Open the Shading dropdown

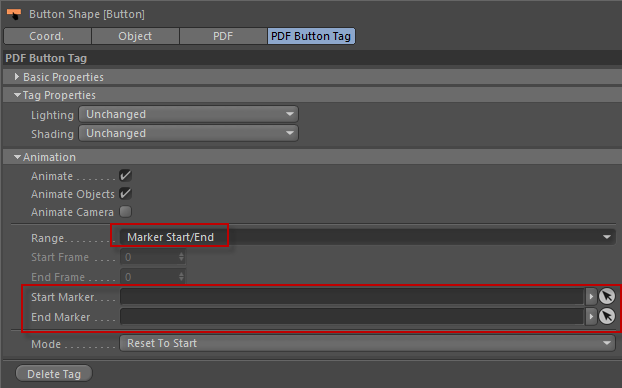coord(188,133)
